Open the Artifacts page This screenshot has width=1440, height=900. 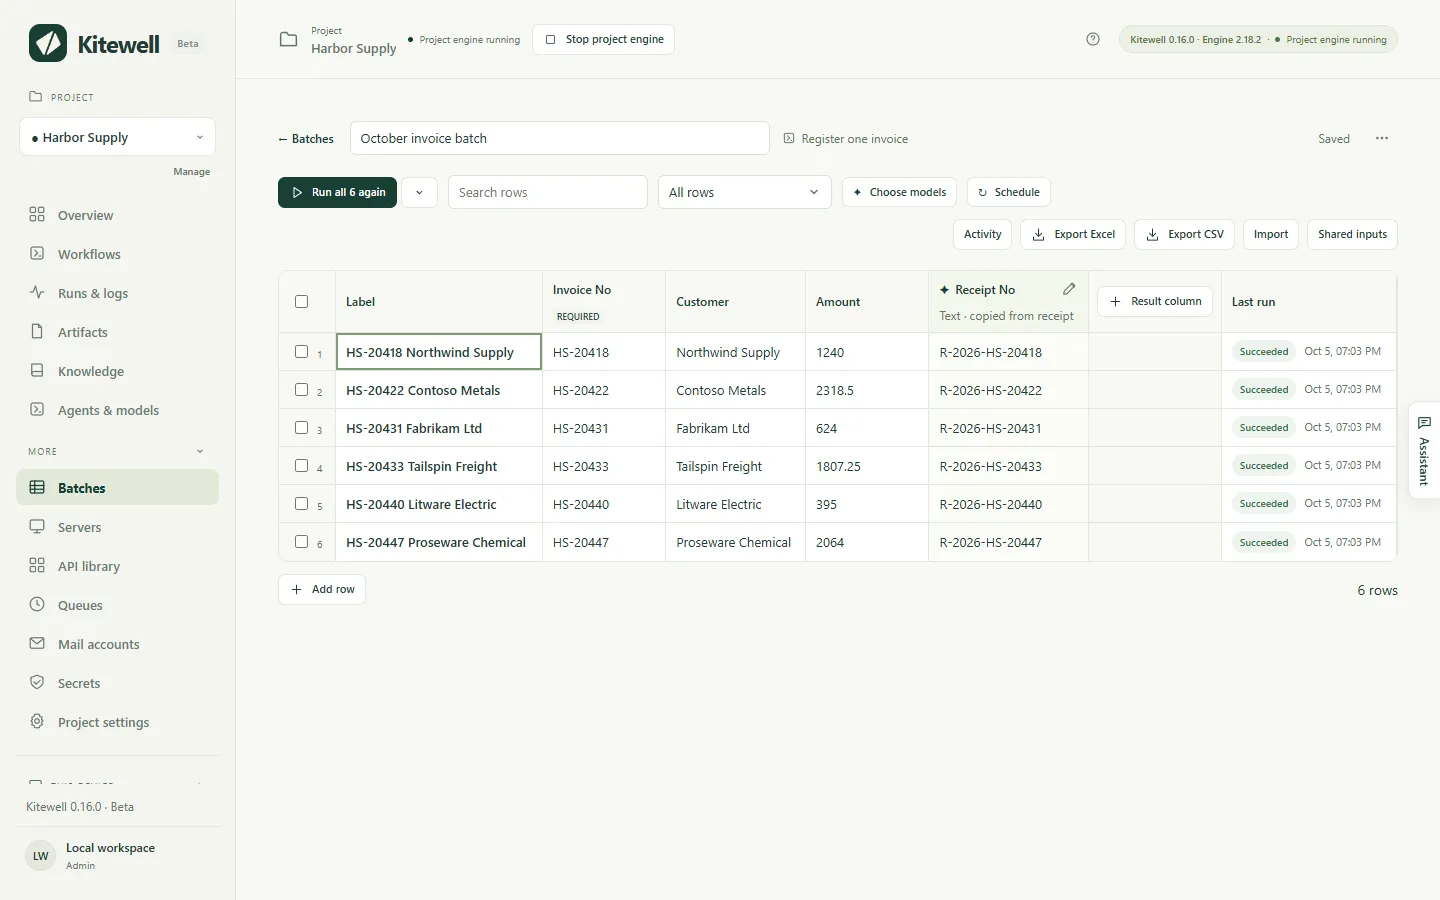tap(117, 332)
